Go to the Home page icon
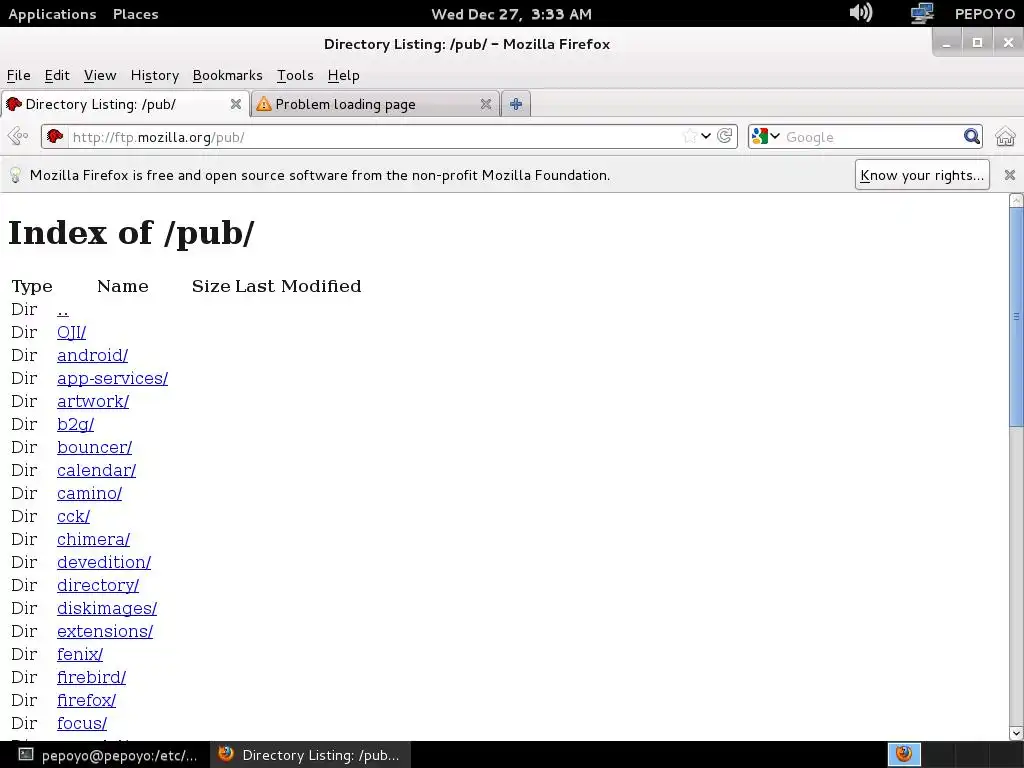The image size is (1024, 768). coord(1005,136)
